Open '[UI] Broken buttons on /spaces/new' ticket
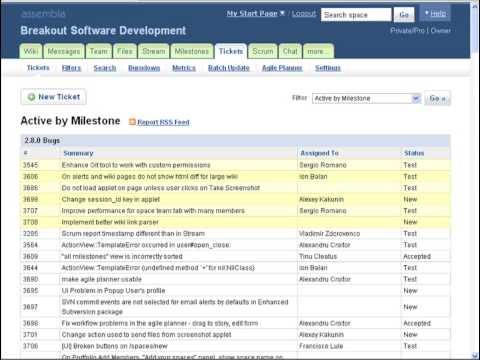The image size is (480, 360). [x=114, y=346]
